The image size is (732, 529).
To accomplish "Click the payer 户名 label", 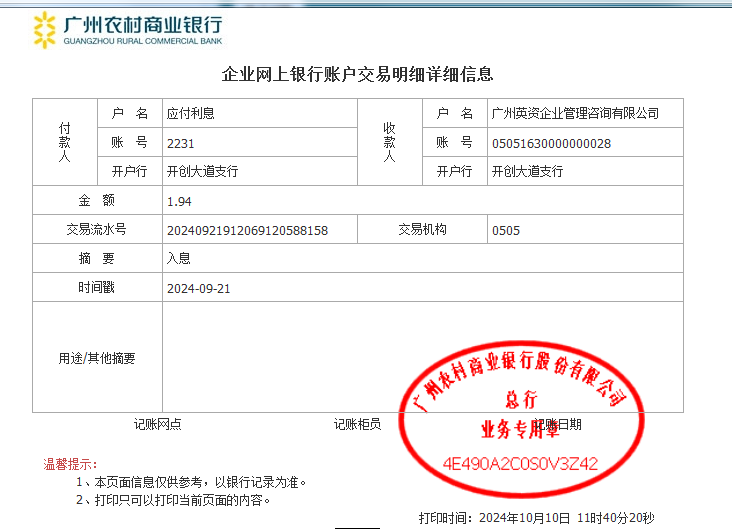I will point(129,113).
